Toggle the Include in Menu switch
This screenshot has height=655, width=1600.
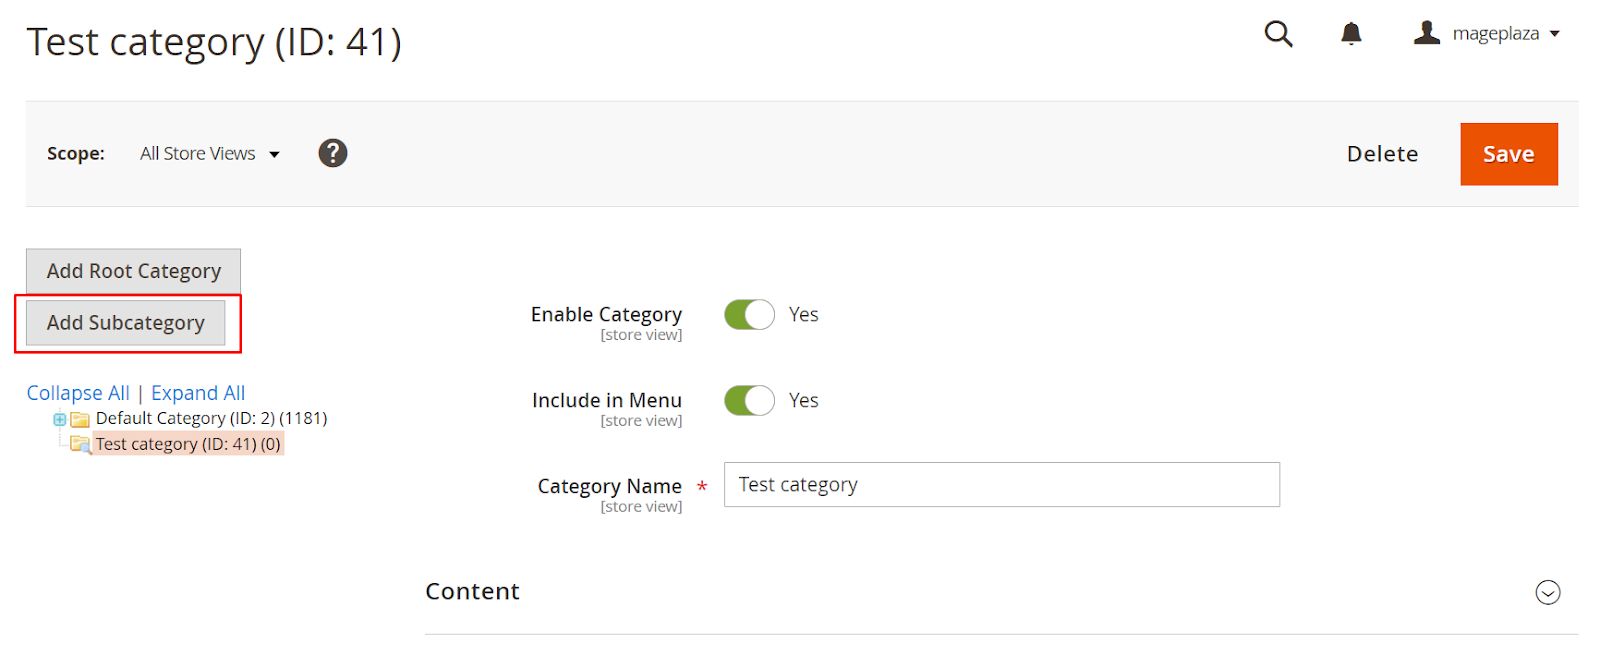(749, 401)
